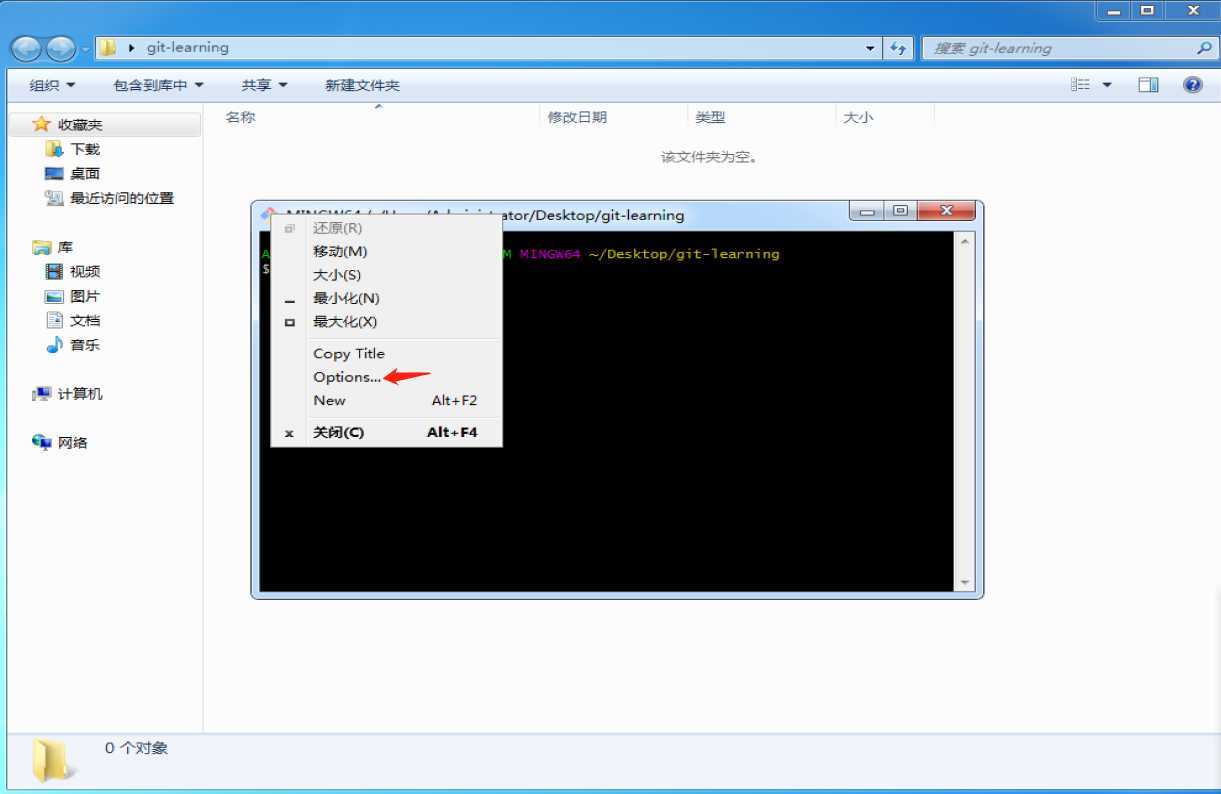Minimize the Git Bash terminal window
The width and height of the screenshot is (1221, 794).
pyautogui.click(x=866, y=211)
